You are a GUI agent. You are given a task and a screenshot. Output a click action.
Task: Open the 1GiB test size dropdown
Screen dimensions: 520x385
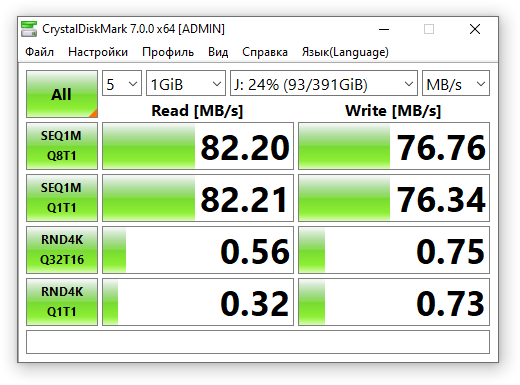pyautogui.click(x=186, y=83)
